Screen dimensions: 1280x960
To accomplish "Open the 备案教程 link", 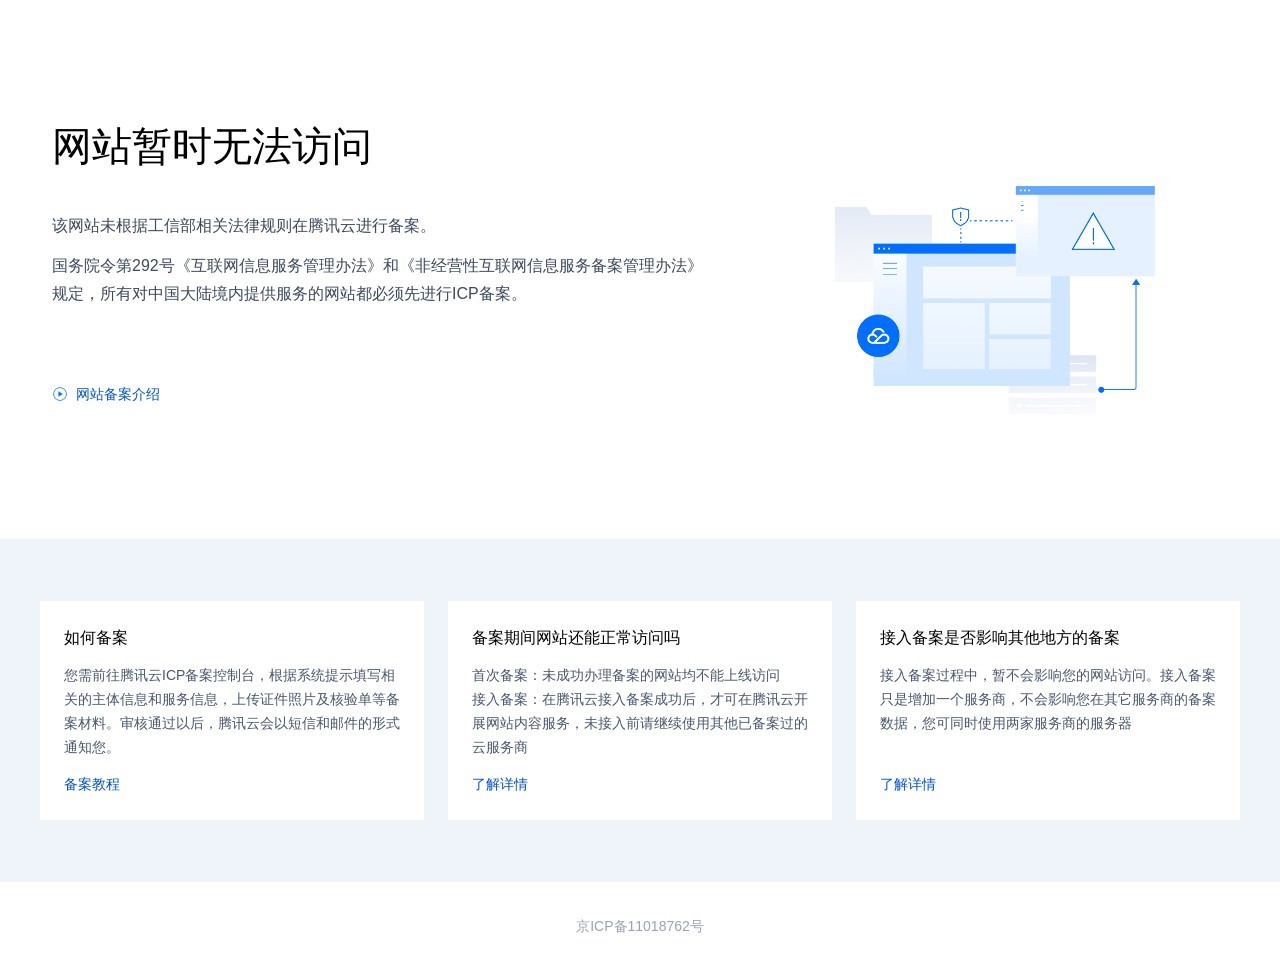I will point(92,784).
